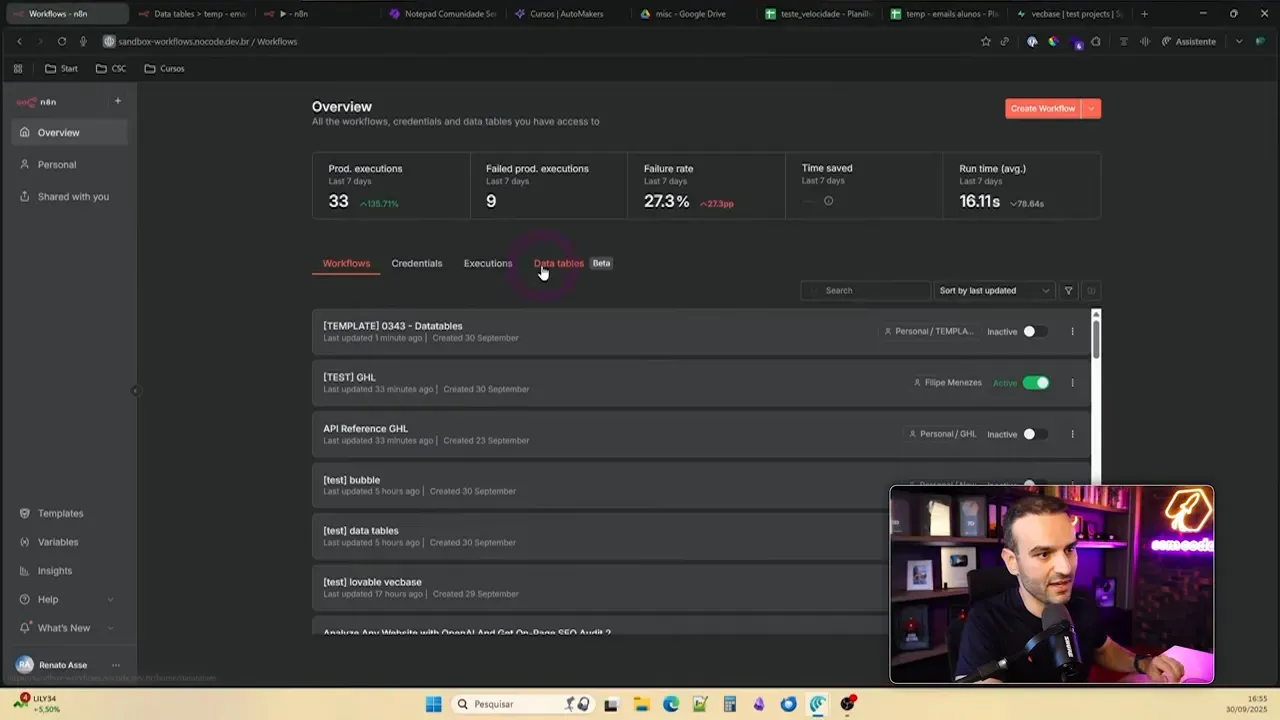The width and height of the screenshot is (1280, 720).
Task: Switch to the Data tables Beta tab
Action: pos(558,263)
